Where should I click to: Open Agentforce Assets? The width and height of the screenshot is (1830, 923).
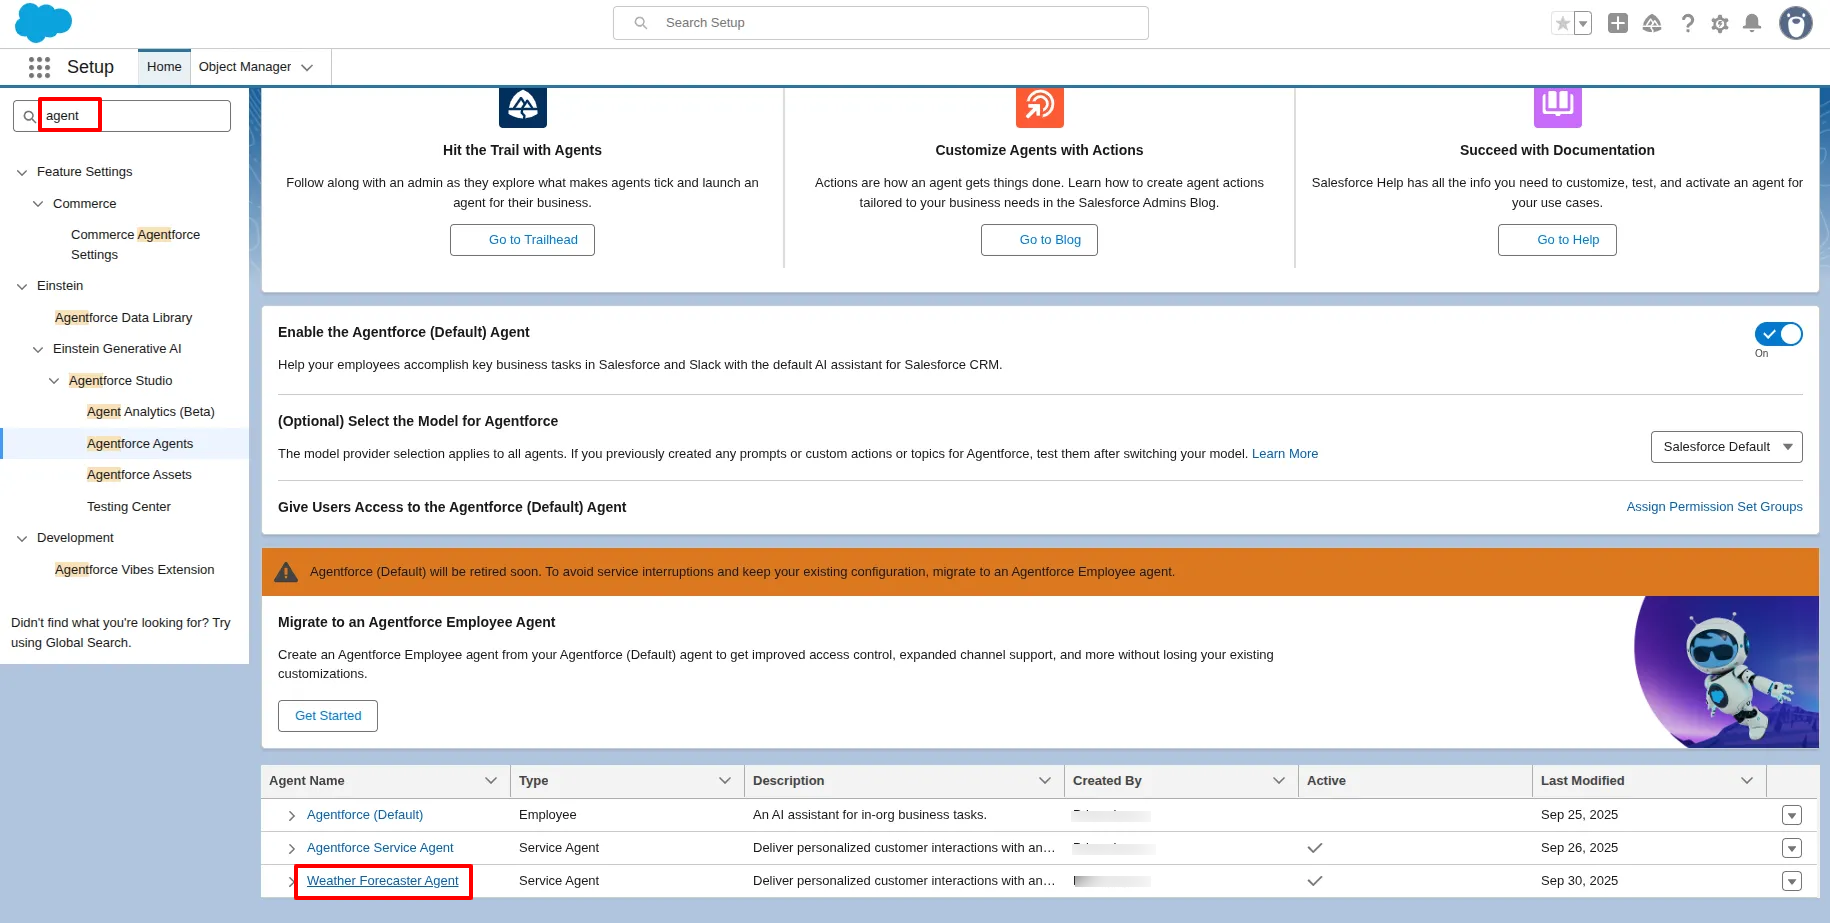(x=139, y=475)
